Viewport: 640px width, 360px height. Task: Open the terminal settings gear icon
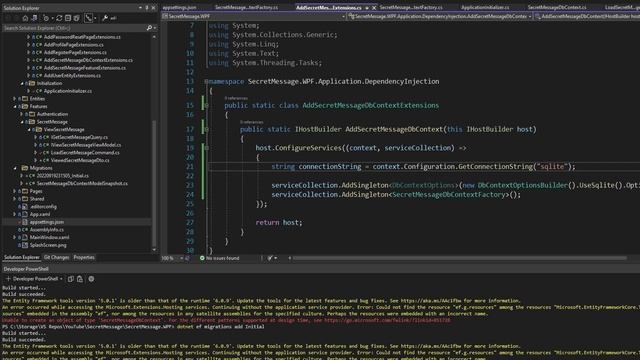pyautogui.click(x=91, y=279)
